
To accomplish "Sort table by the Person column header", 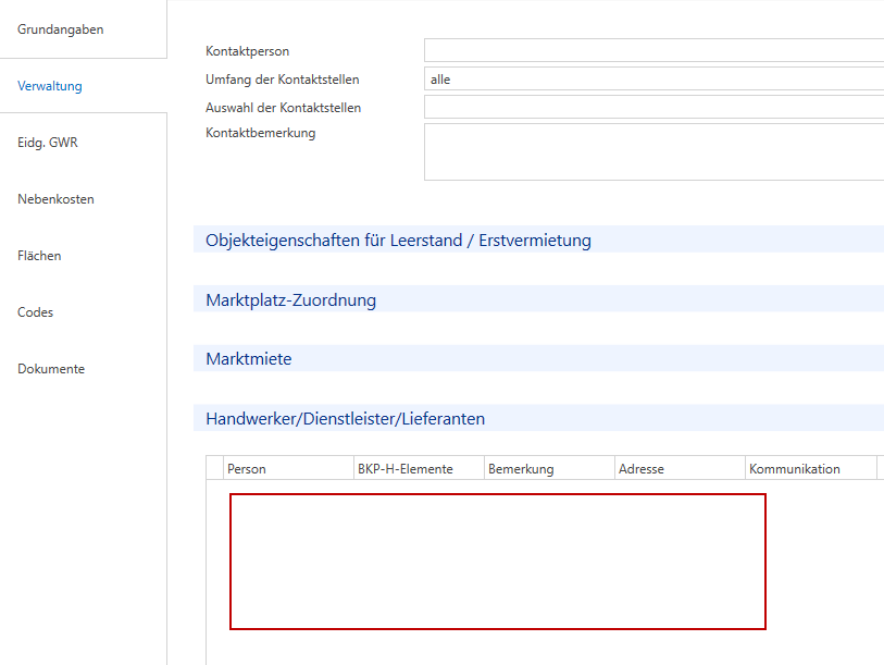I will [289, 468].
